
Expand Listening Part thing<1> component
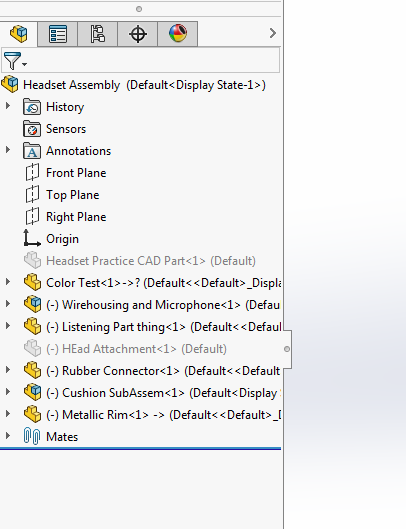click(8, 326)
